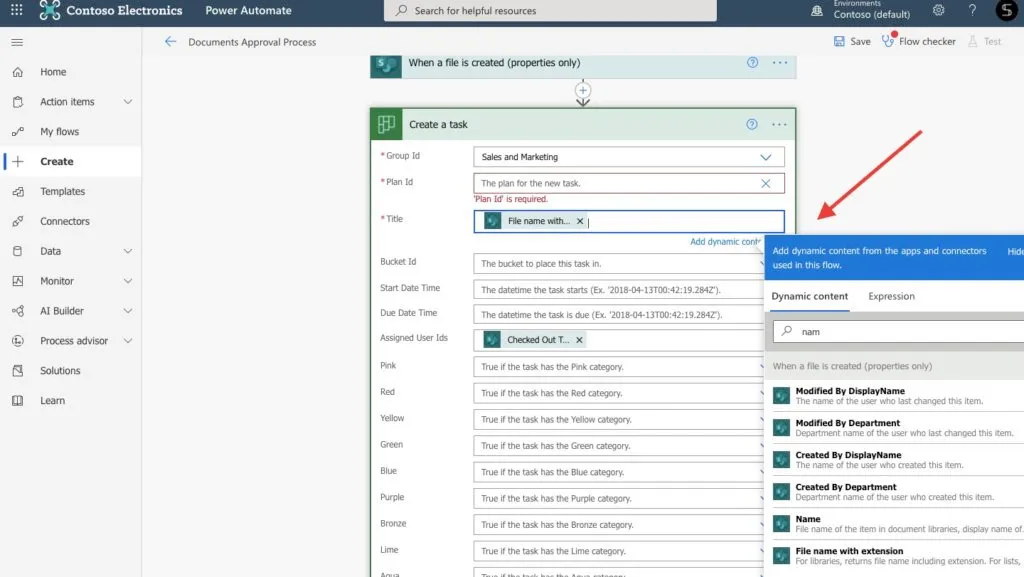This screenshot has height=577, width=1024.
Task: Click the Bucket Id field
Action: [x=618, y=264]
